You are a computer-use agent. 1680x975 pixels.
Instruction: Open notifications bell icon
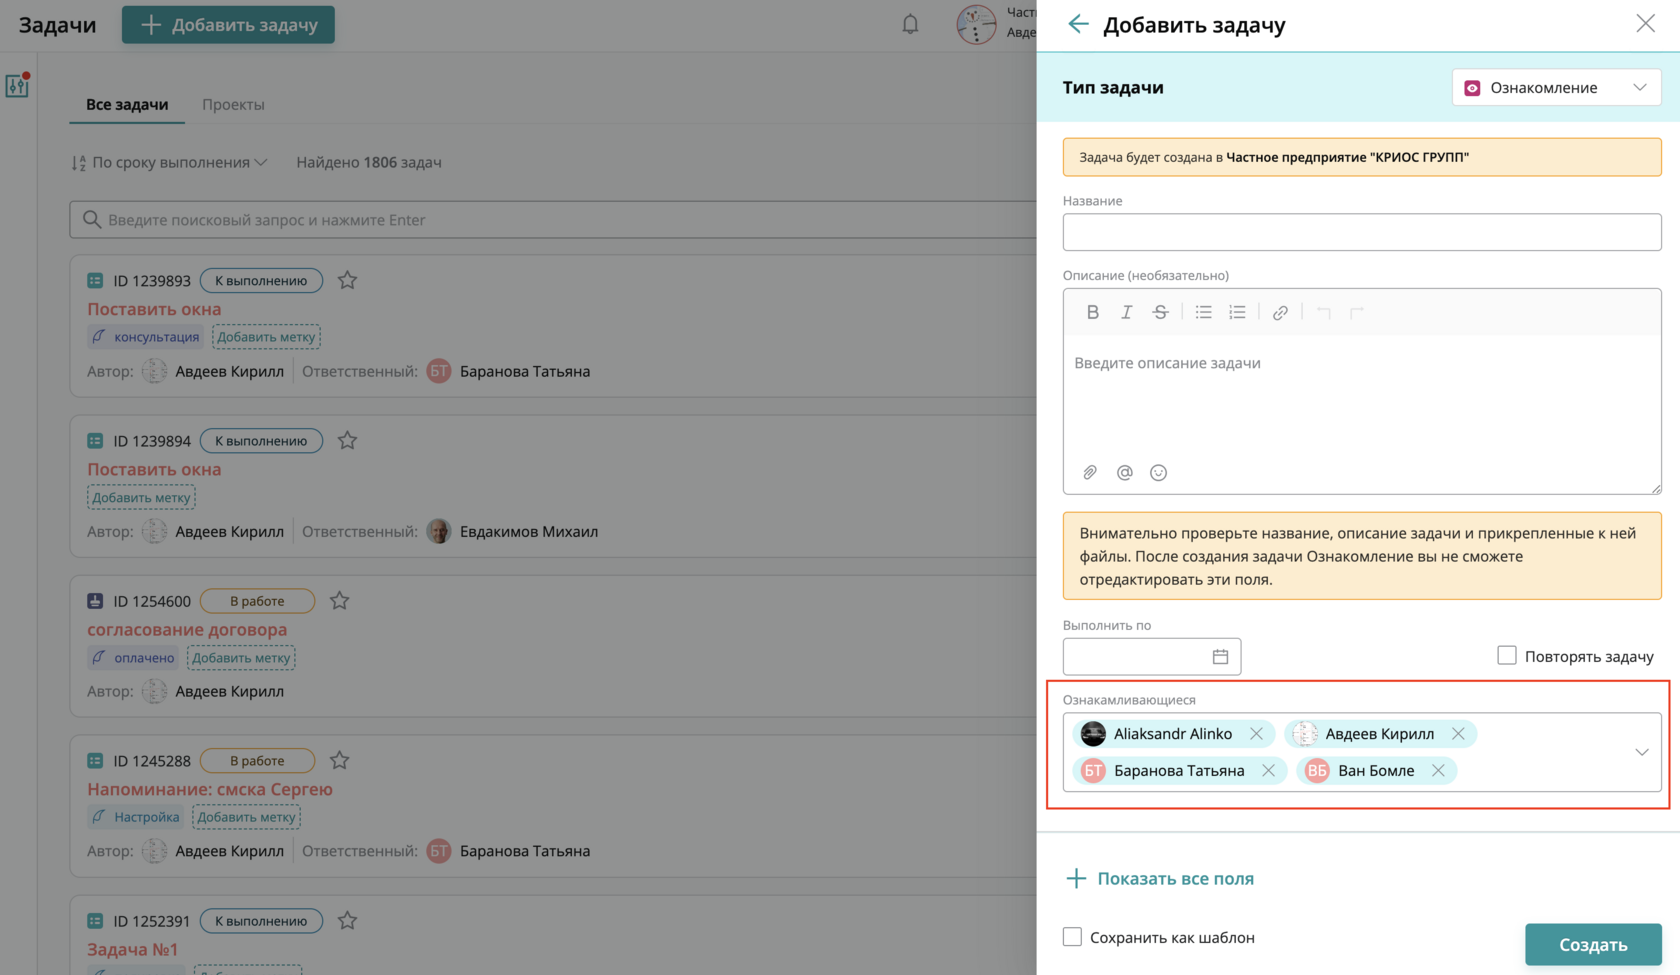(x=910, y=24)
